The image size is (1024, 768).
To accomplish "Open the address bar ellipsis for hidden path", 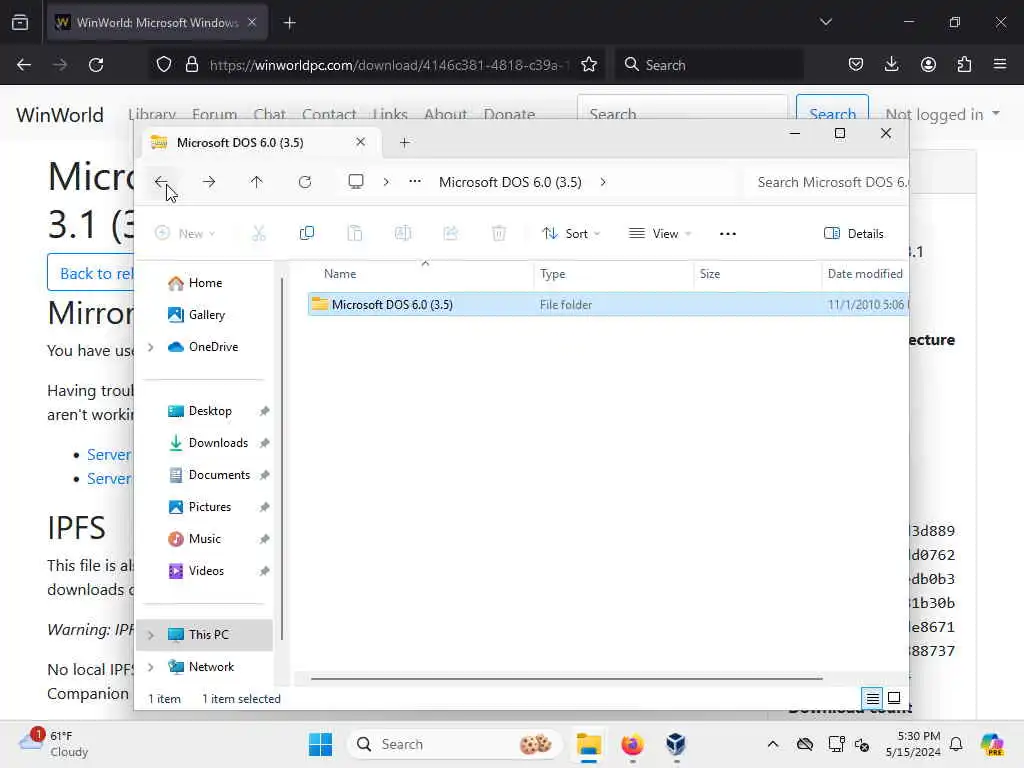I will [415, 182].
